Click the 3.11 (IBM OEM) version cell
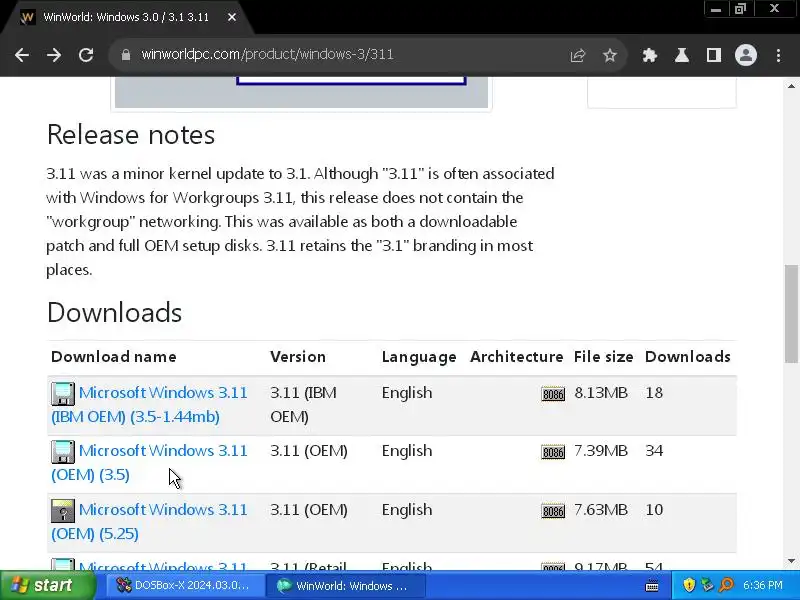Image resolution: width=800 pixels, height=600 pixels. (303, 405)
